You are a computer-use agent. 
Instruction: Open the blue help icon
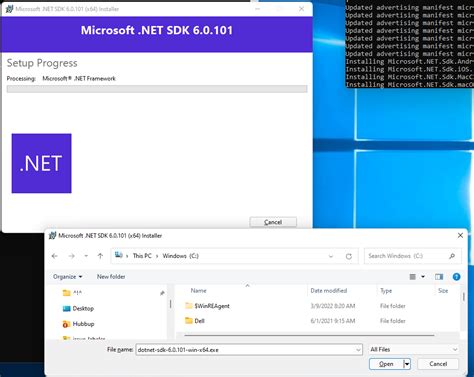point(456,277)
